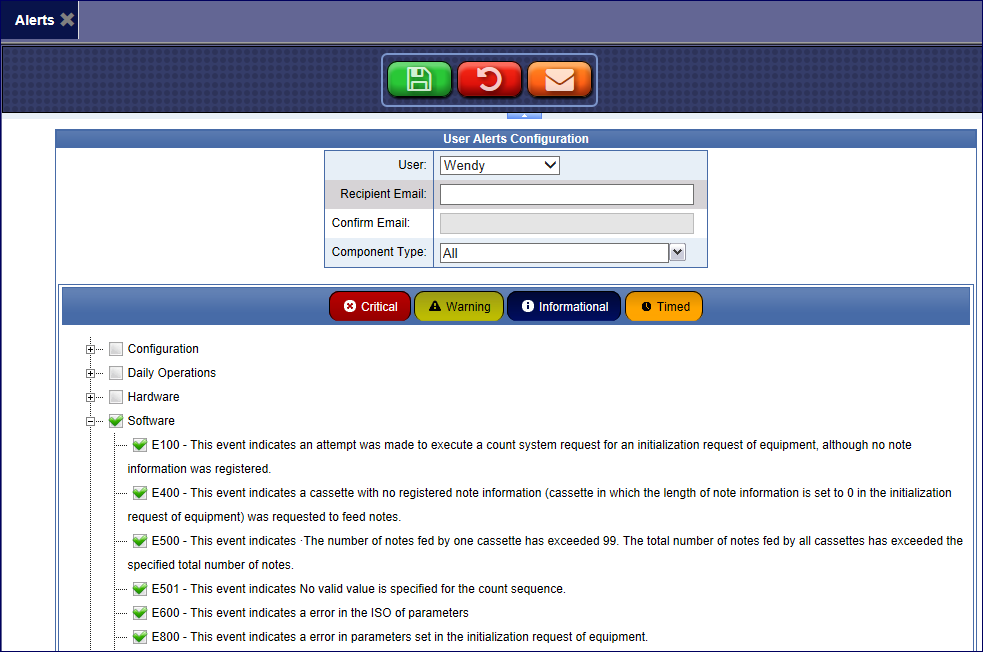Select the Warning alerts filter
The image size is (983, 652).
458,307
